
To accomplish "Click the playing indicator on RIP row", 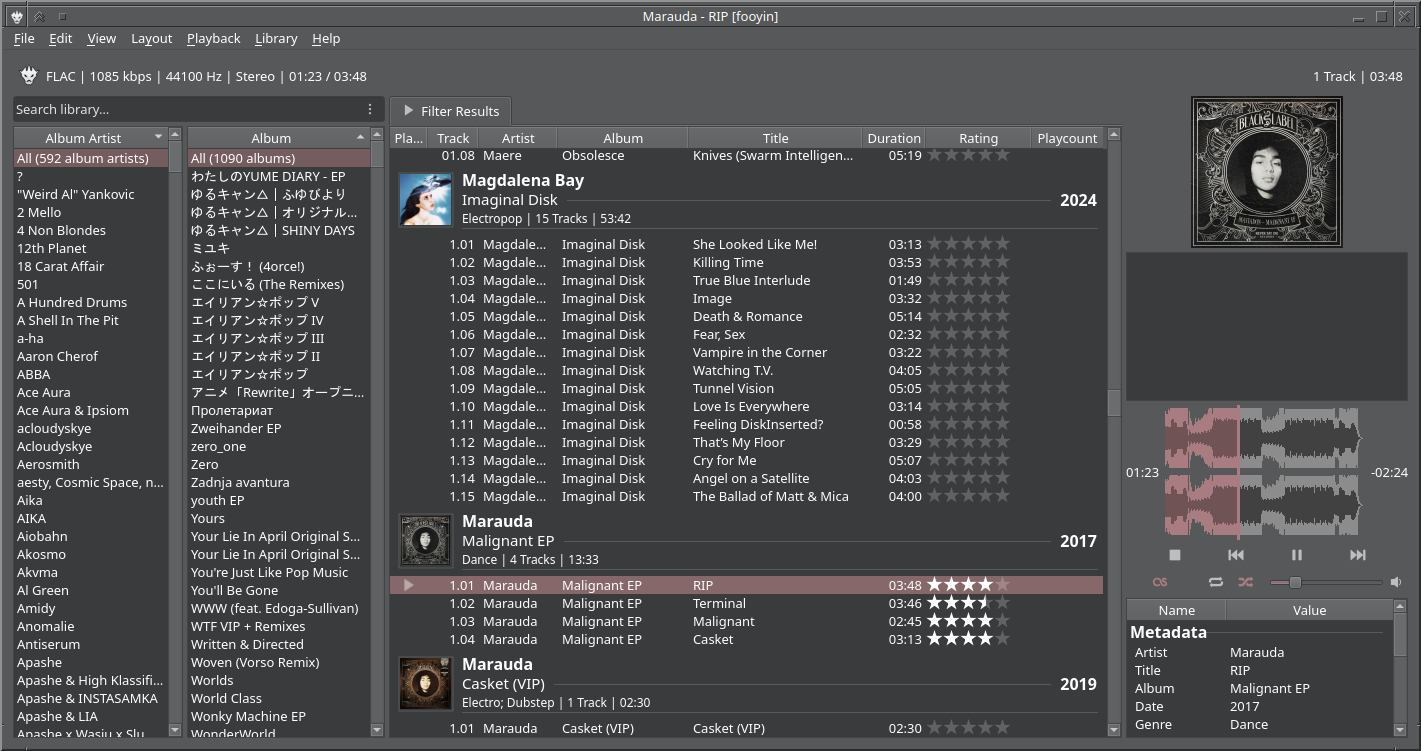I will [408, 585].
